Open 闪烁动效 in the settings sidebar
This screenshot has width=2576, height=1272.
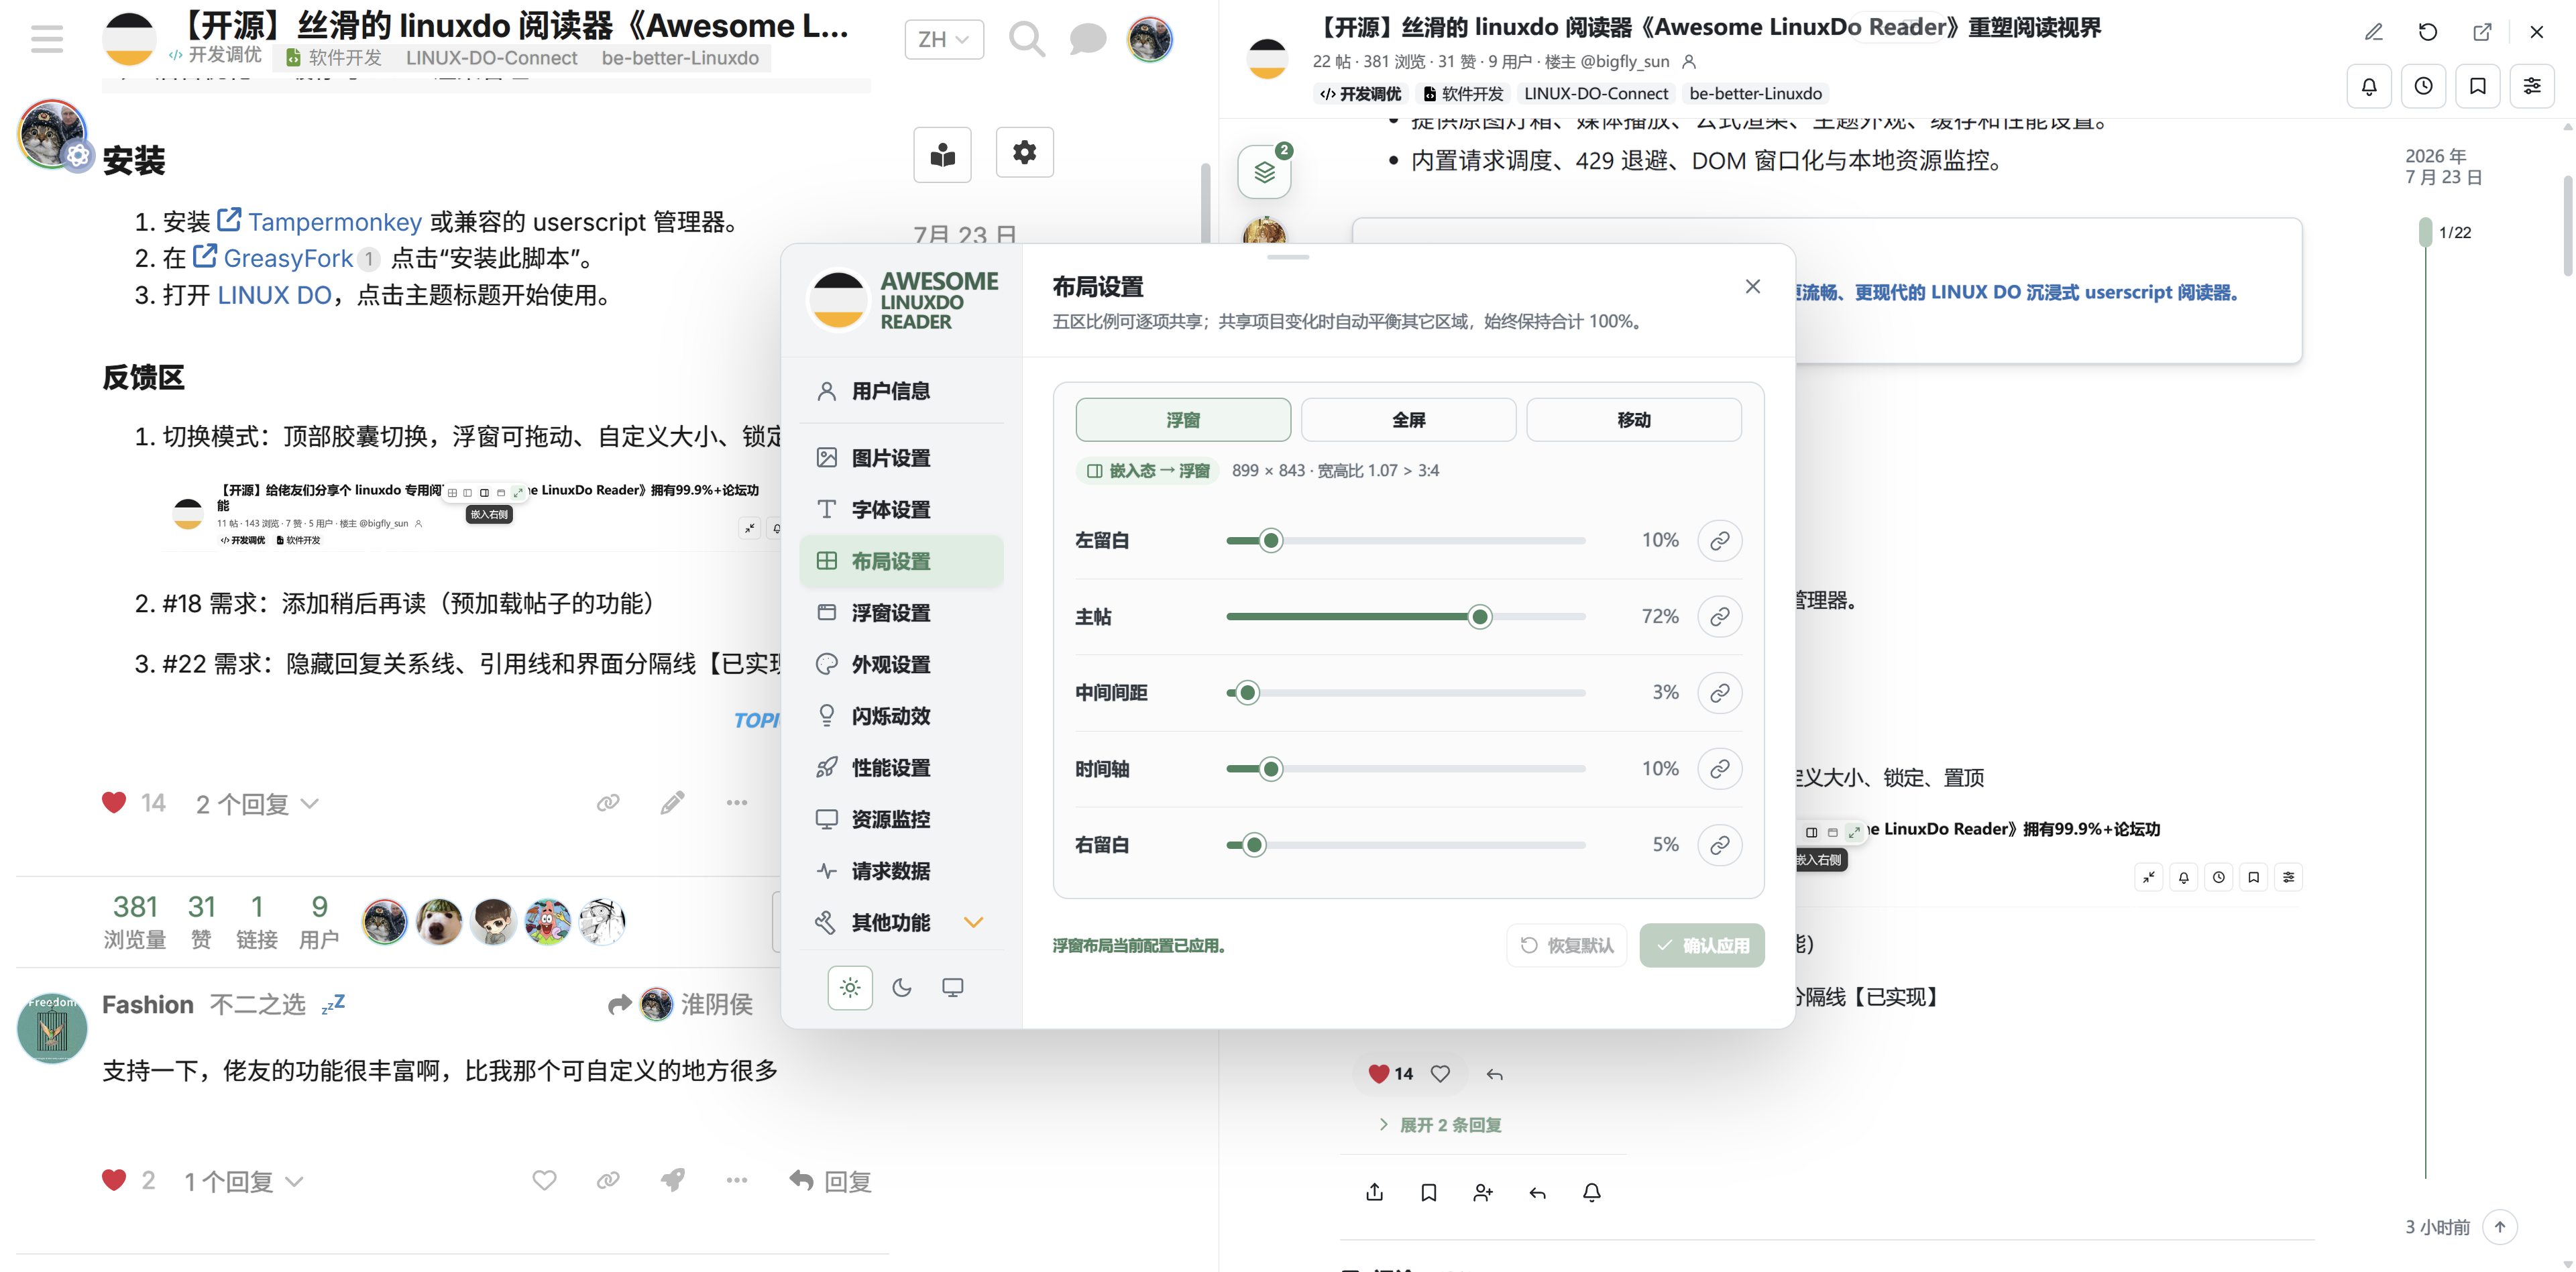[x=901, y=716]
